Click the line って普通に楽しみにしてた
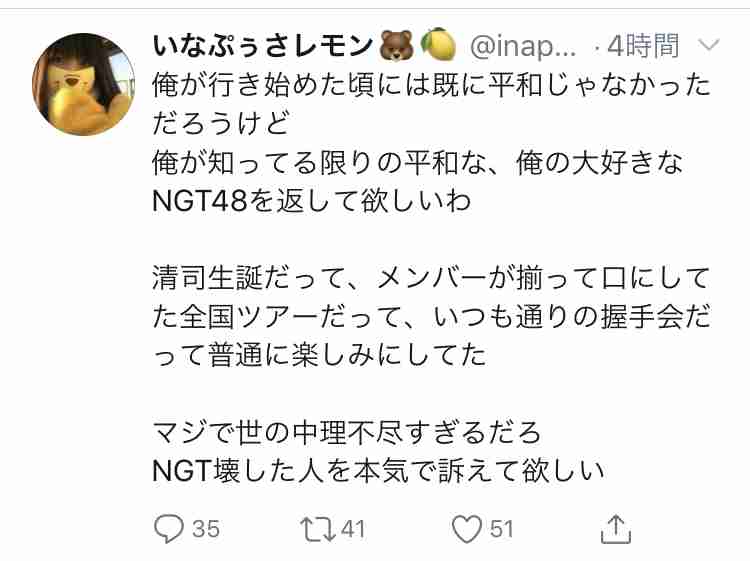This screenshot has width=750, height=561. tap(320, 355)
